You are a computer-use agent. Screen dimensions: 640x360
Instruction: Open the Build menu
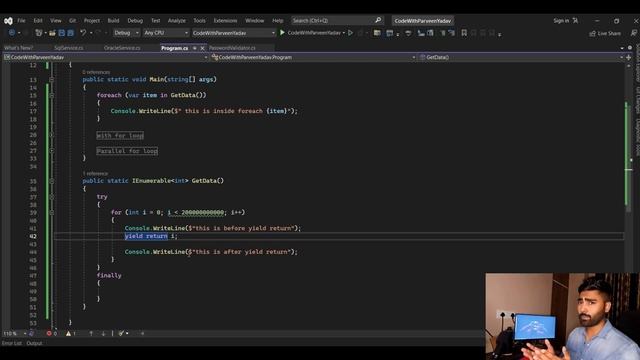click(x=113, y=20)
